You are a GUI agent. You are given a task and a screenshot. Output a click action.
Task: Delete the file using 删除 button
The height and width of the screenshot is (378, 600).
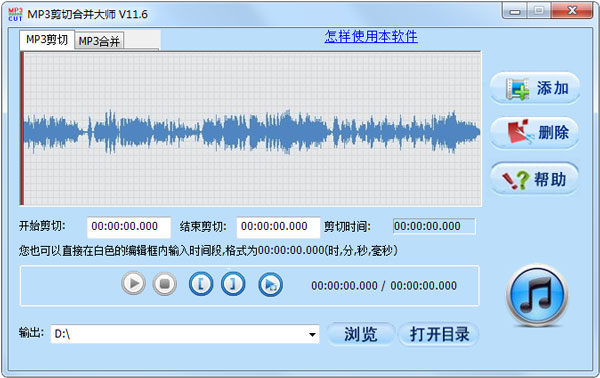pos(535,133)
